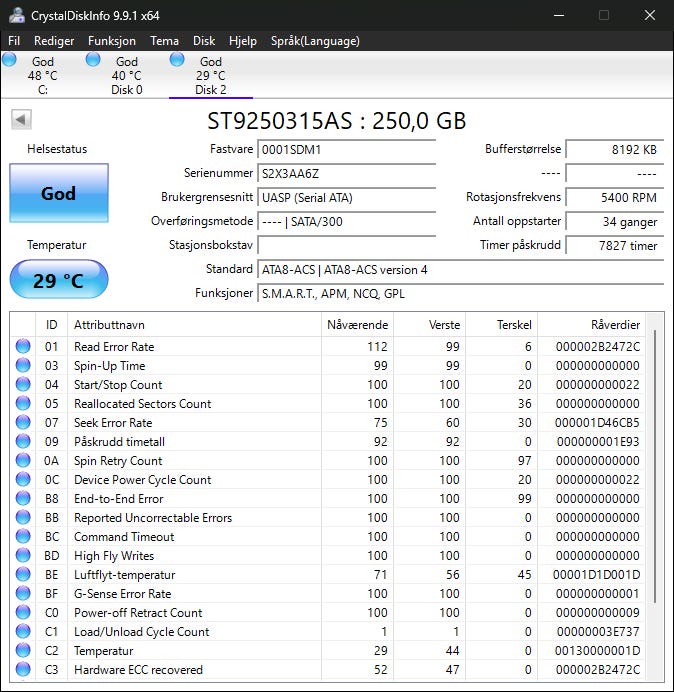
Task: Click the 29 °C temperature button
Action: click(59, 280)
